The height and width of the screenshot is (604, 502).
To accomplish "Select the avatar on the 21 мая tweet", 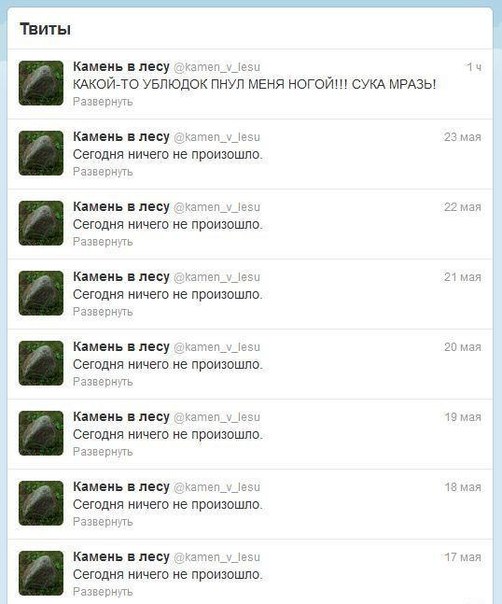I will [41, 293].
